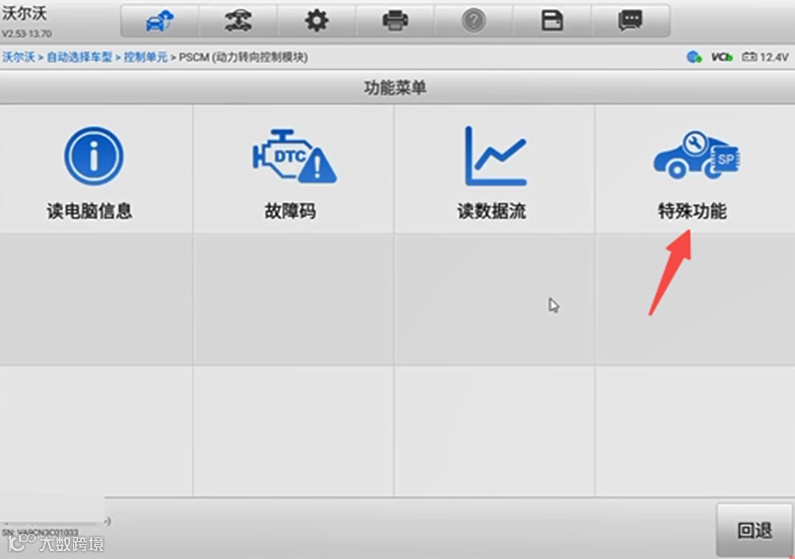The height and width of the screenshot is (559, 795).
Task: Click the 回退 back button
Action: coord(754,531)
